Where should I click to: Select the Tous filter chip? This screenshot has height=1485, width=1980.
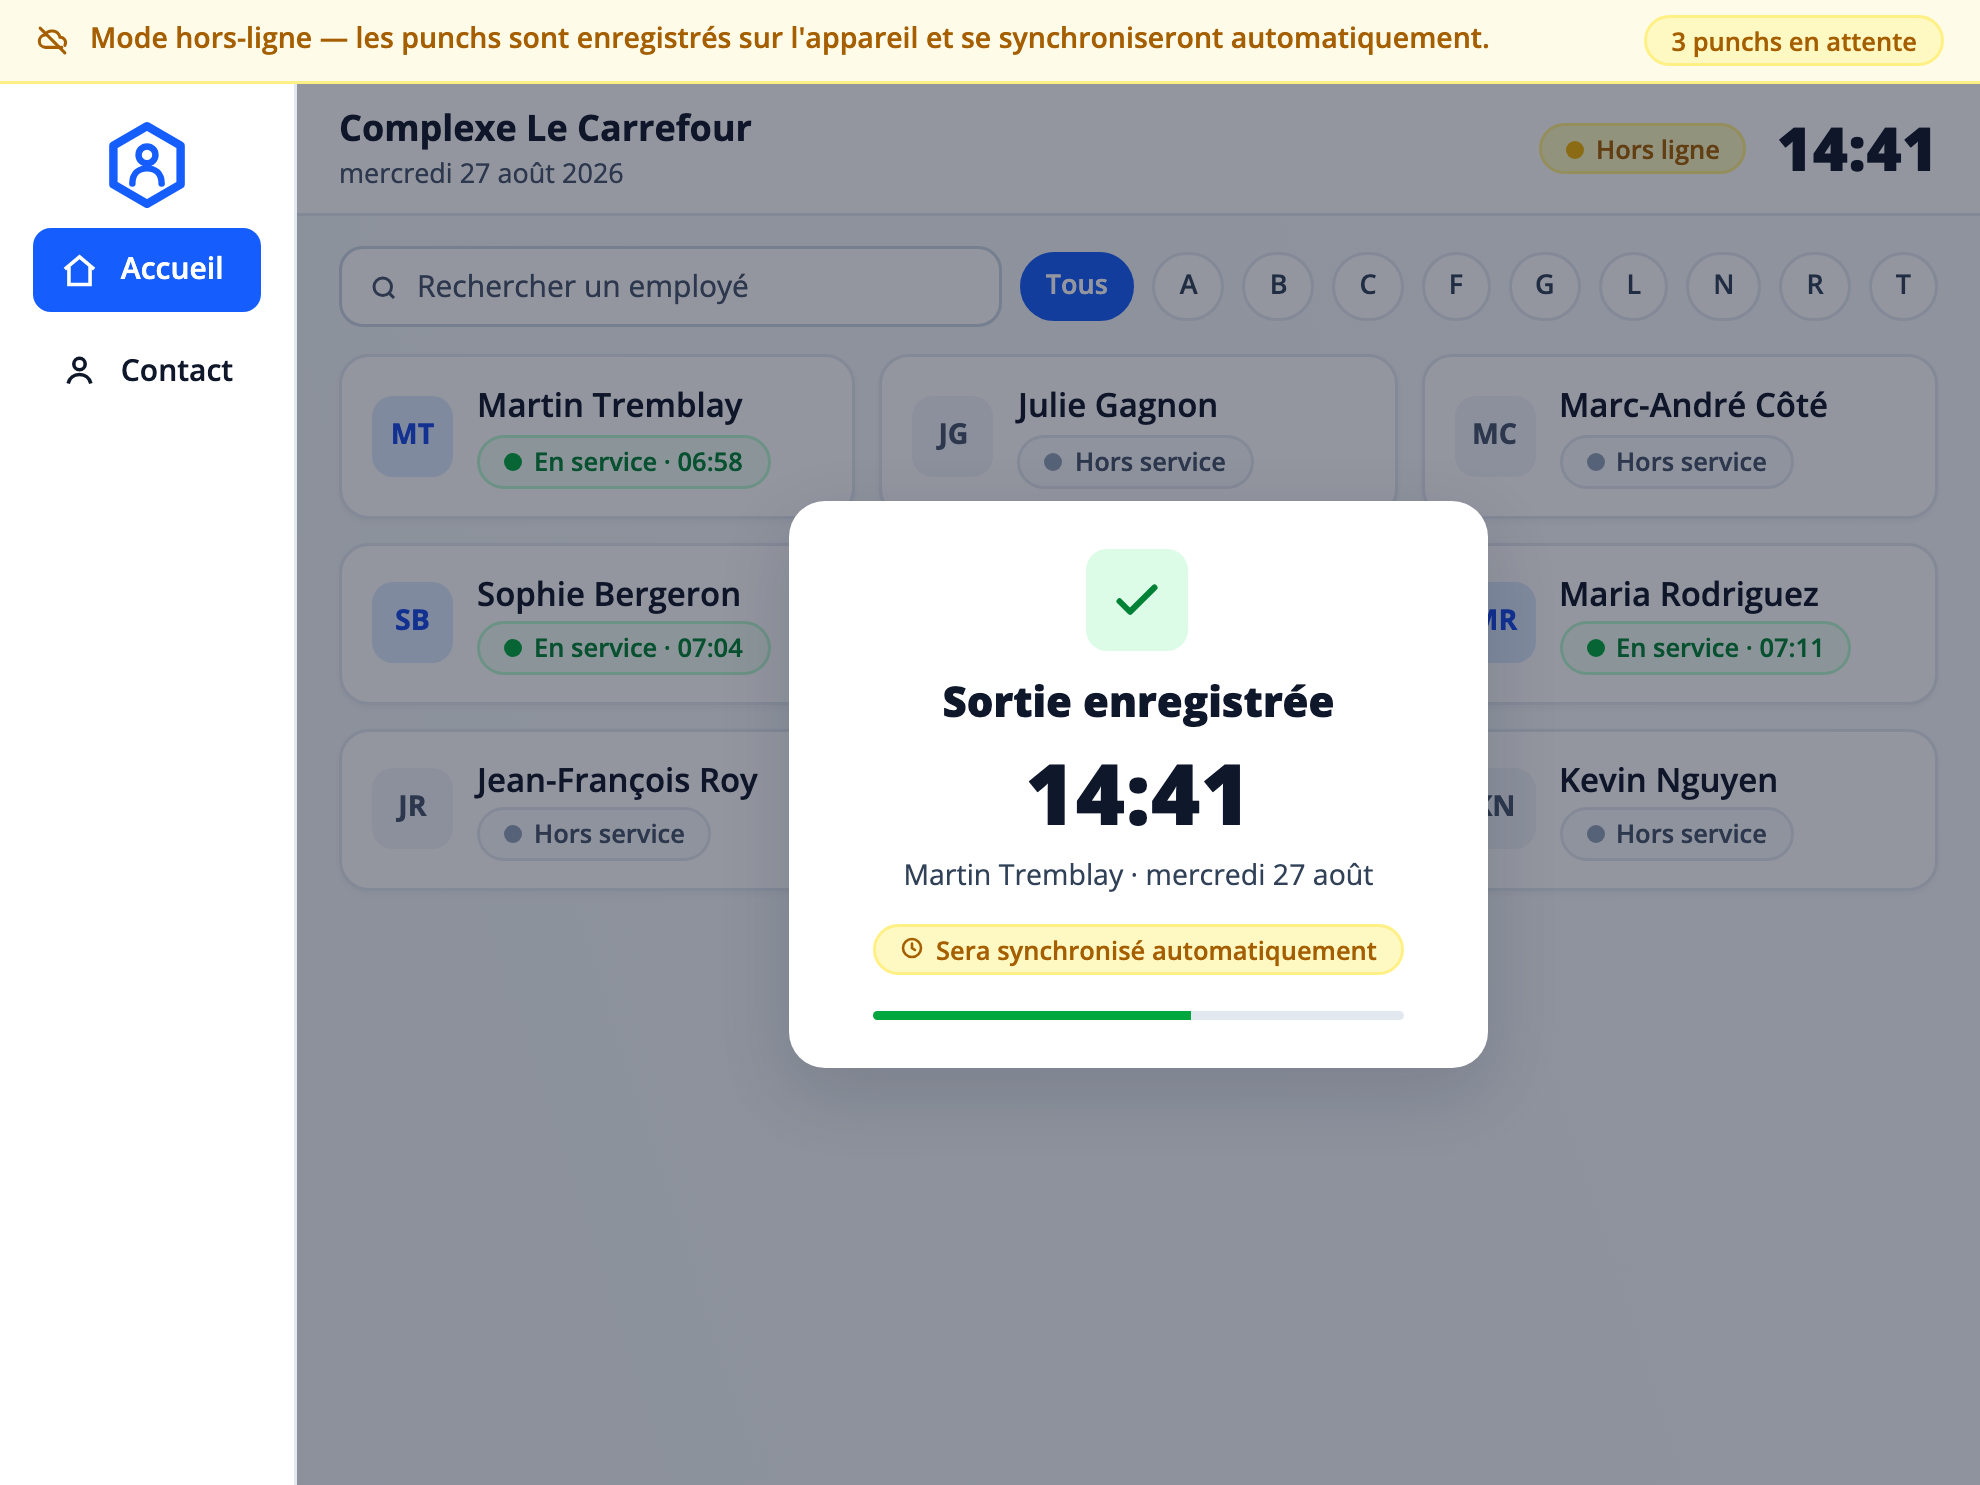tap(1077, 286)
